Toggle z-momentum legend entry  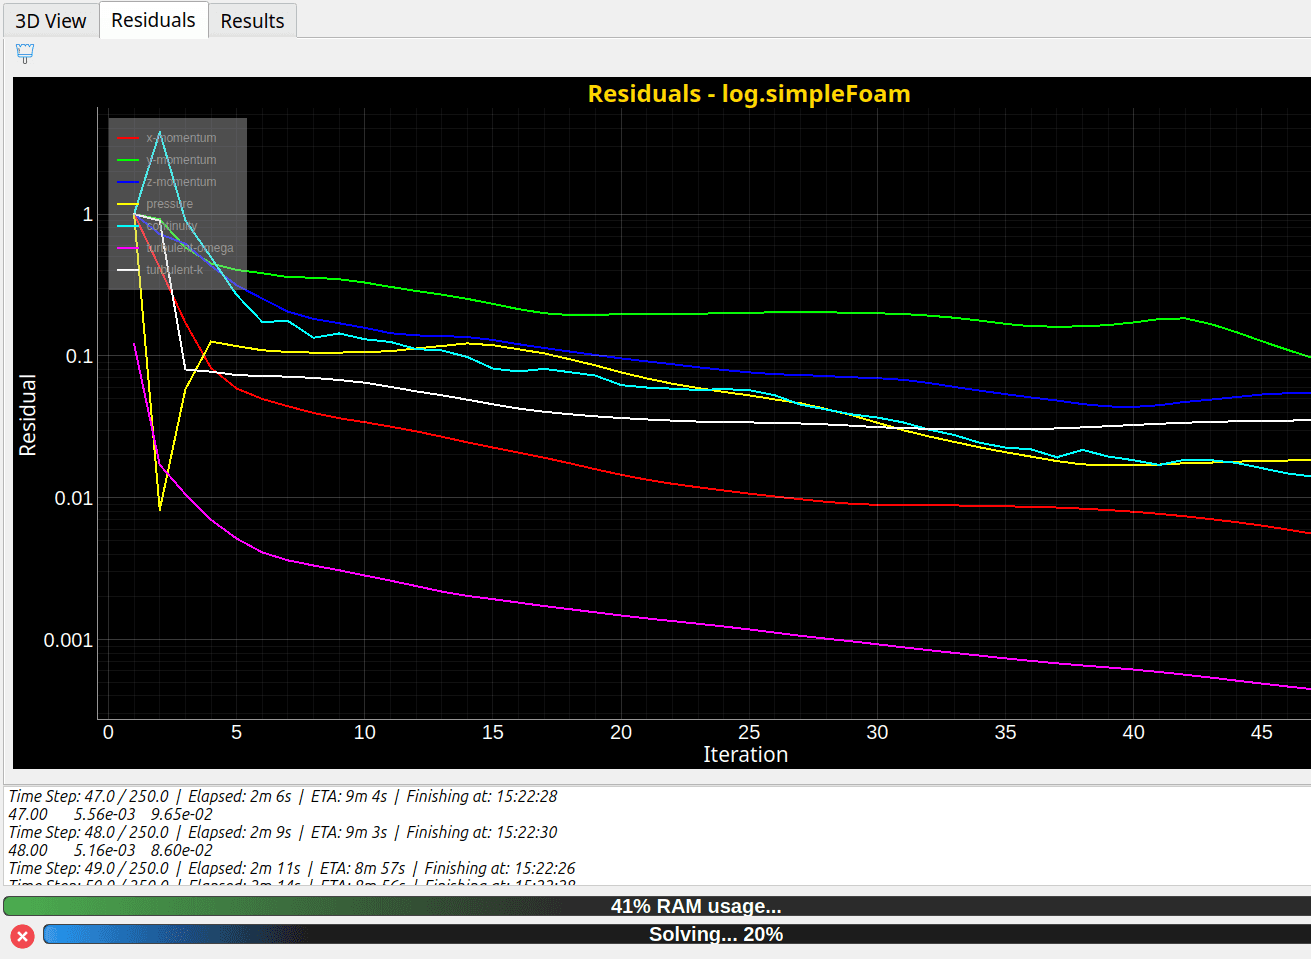[166, 182]
